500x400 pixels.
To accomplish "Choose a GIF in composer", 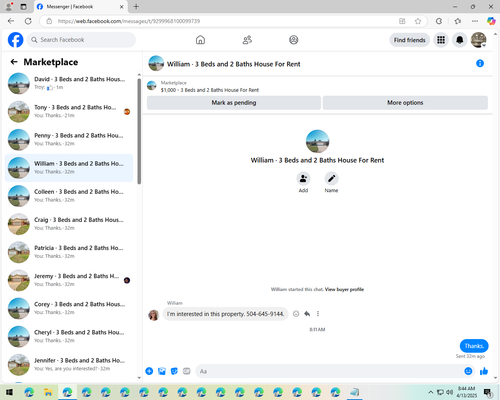I will tap(187, 371).
